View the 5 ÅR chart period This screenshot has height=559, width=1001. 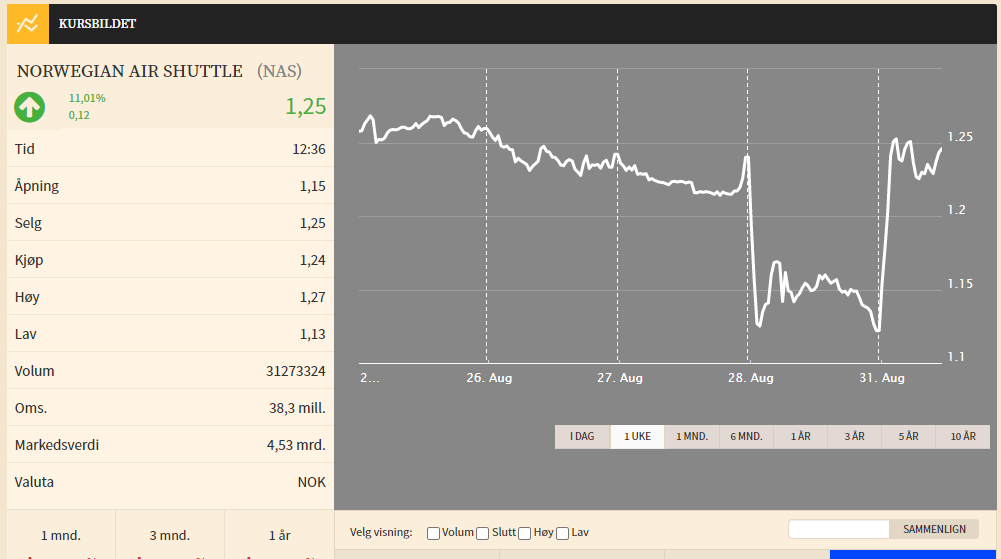click(x=908, y=436)
